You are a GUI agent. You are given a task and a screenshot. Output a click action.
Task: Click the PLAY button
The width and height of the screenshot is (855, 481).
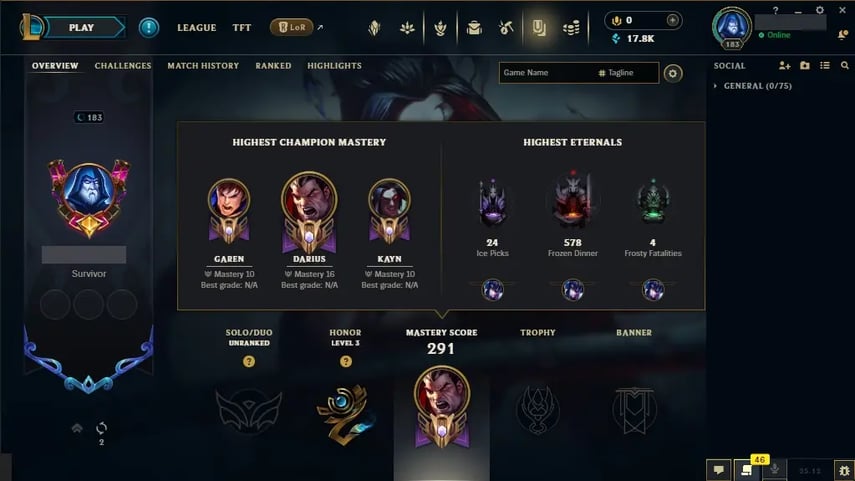[x=83, y=27]
